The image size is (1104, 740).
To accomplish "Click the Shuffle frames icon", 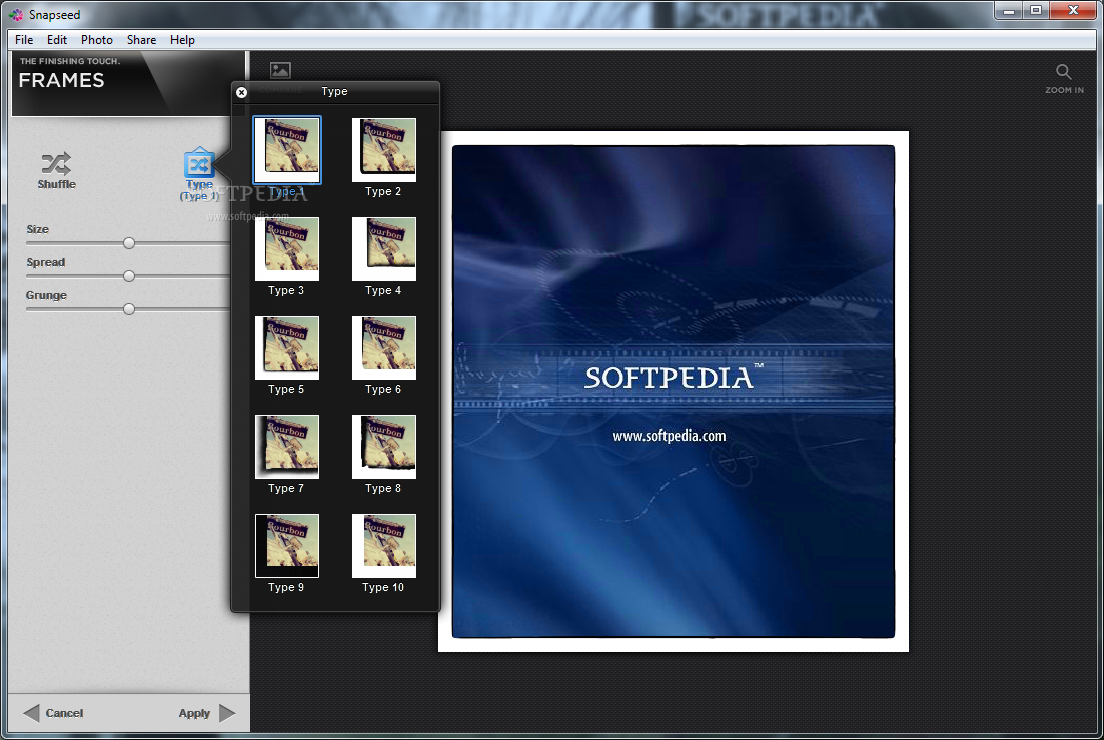I will pos(56,164).
